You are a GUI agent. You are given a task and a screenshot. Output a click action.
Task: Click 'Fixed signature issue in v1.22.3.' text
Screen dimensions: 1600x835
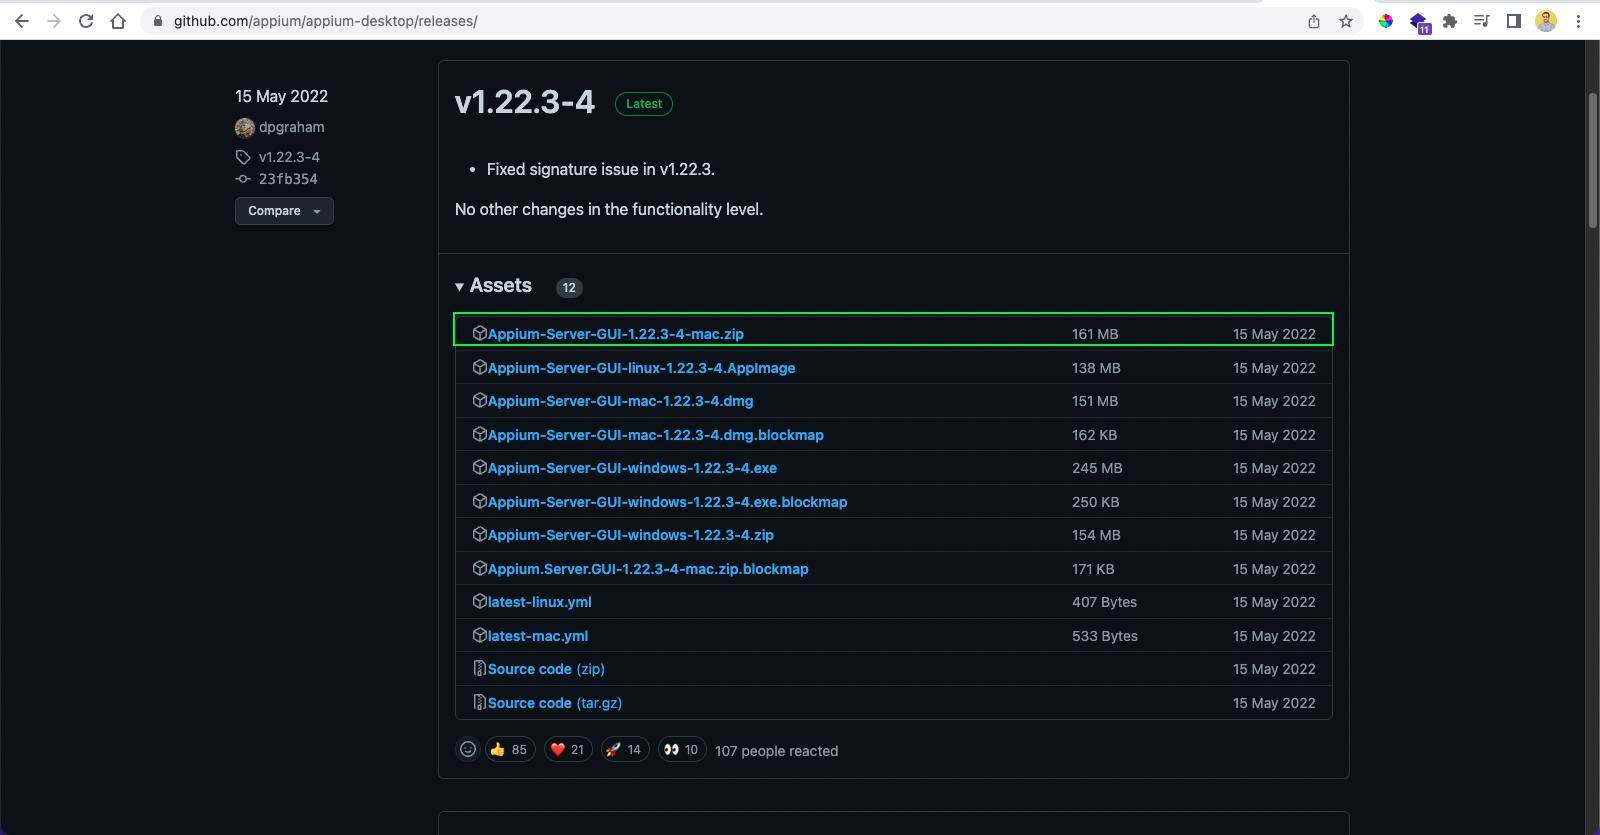click(601, 170)
